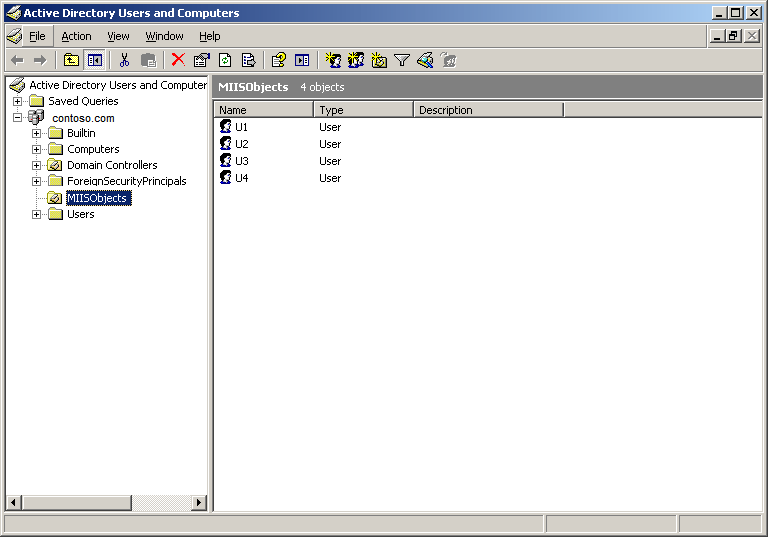
Task: Create a new group toolbar icon
Action: coord(356,60)
